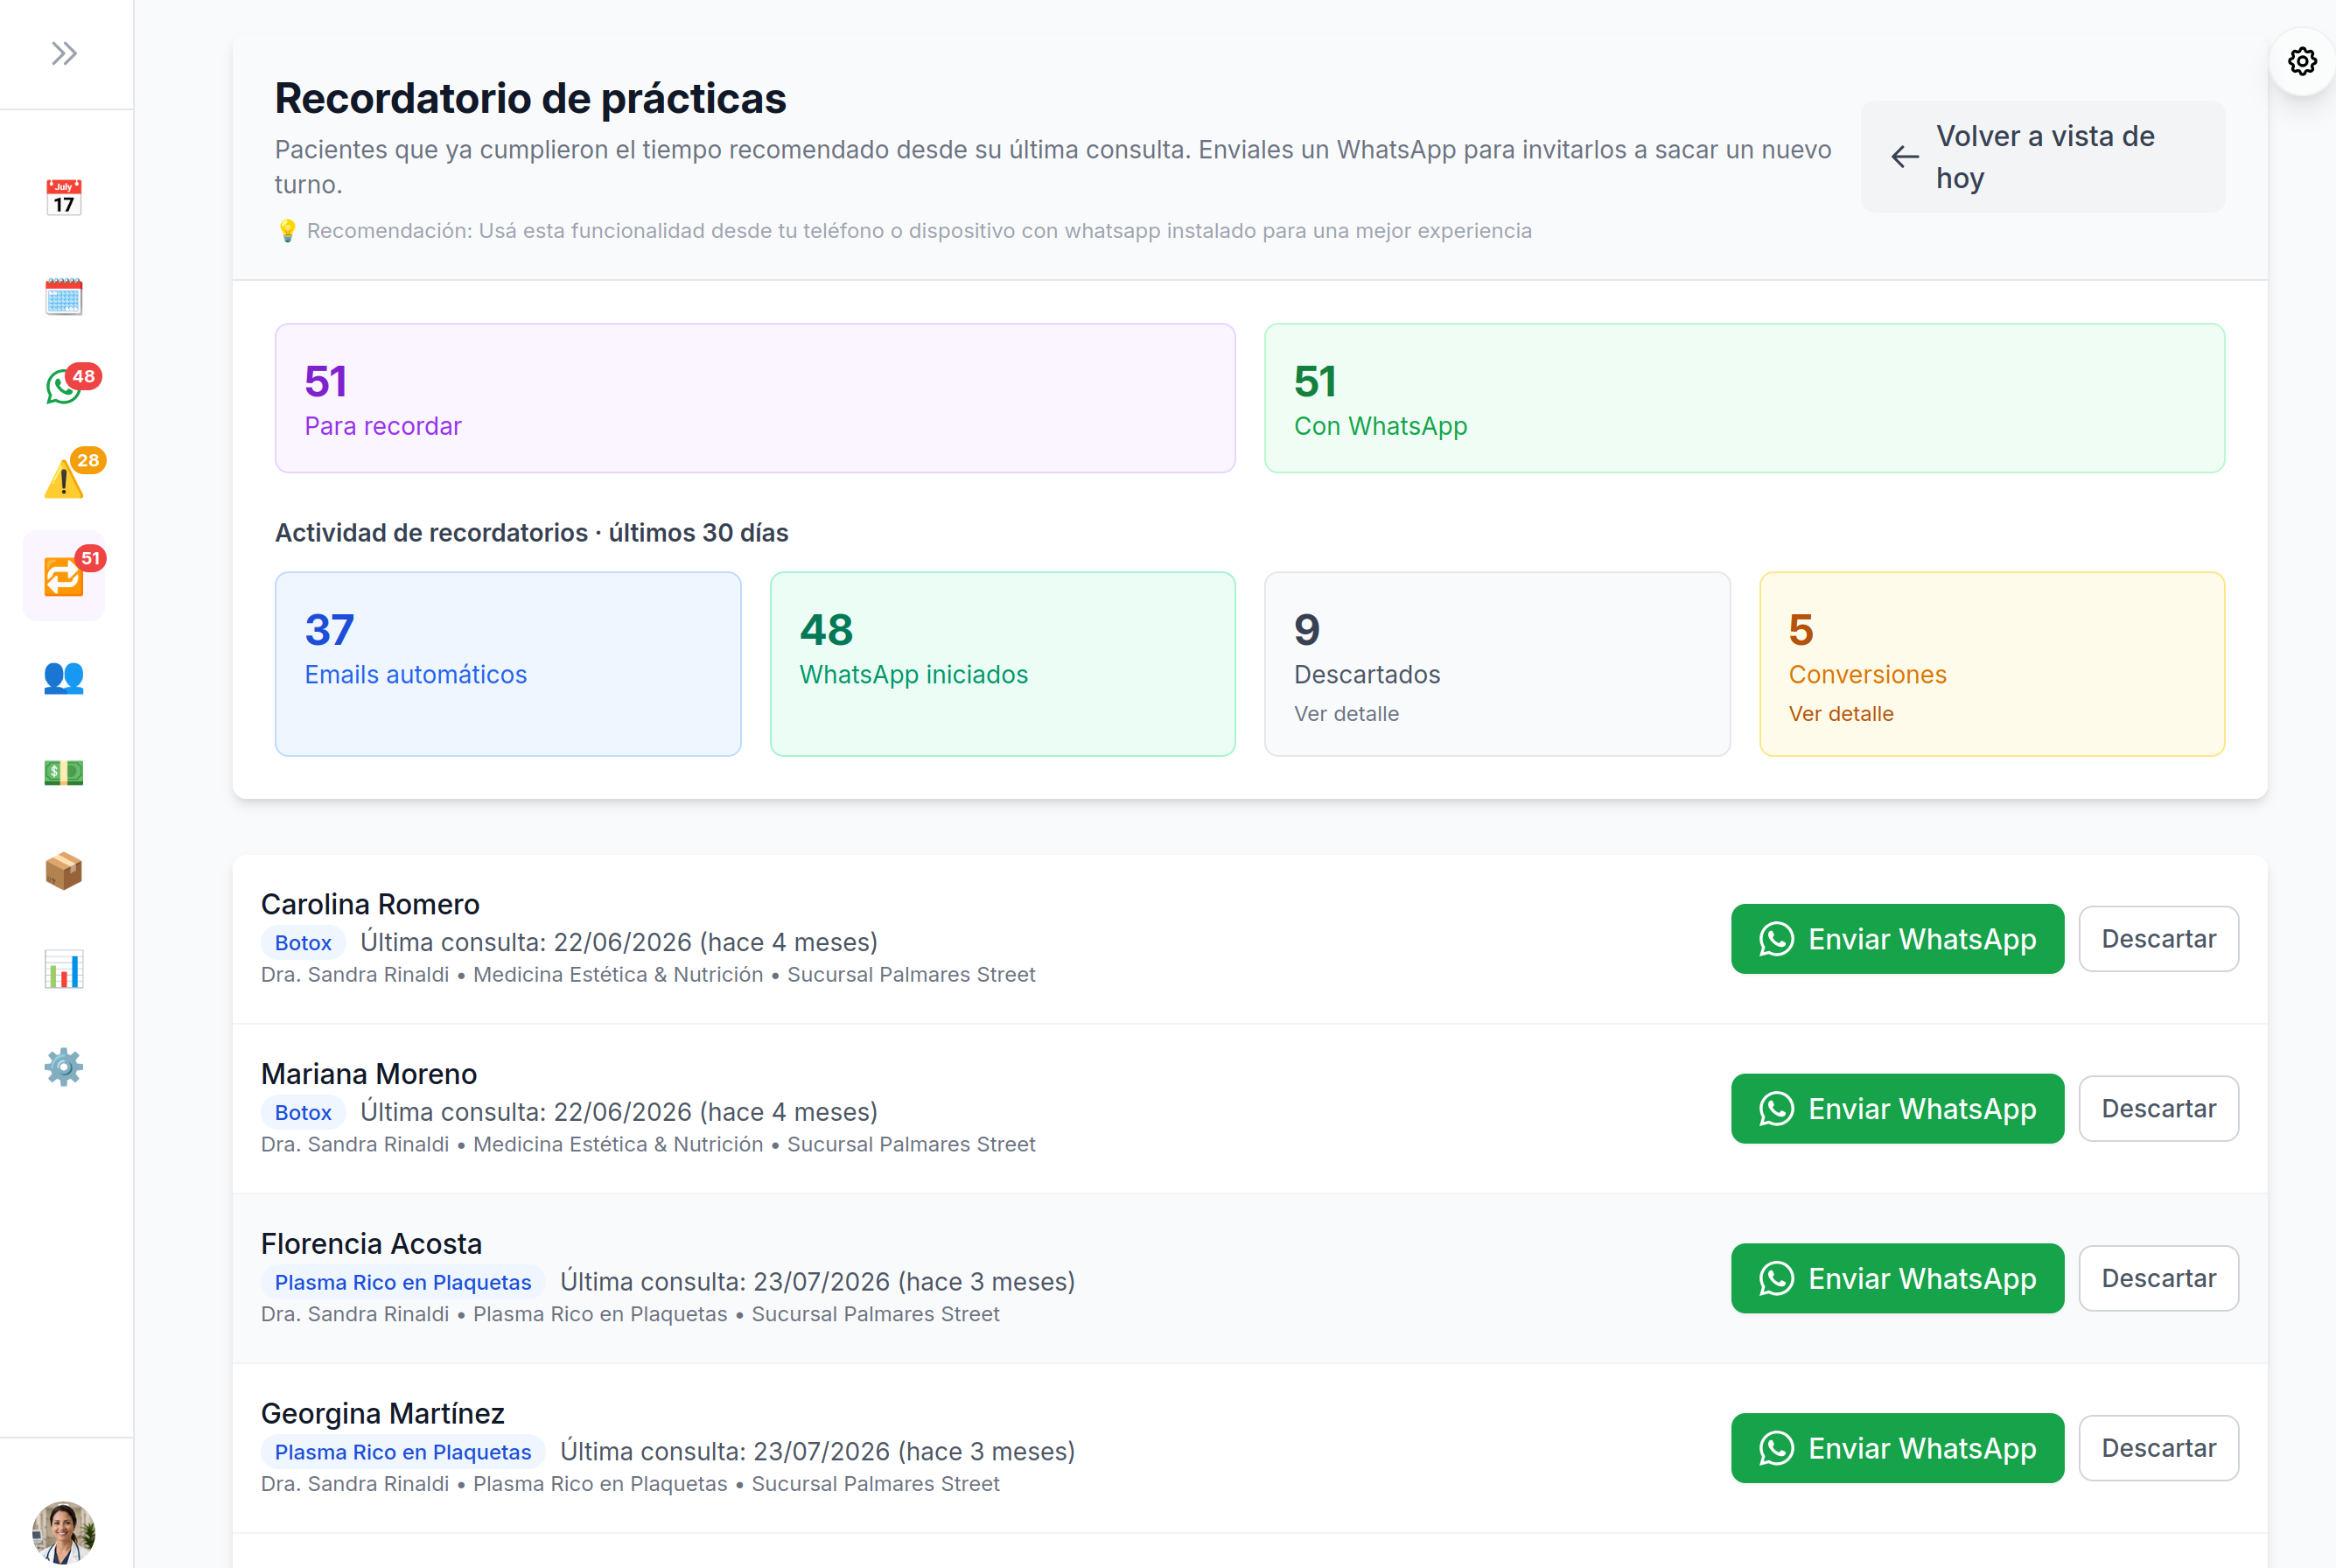This screenshot has width=2336, height=1568.
Task: Click the name Georgina Martínez
Action: [x=383, y=1414]
